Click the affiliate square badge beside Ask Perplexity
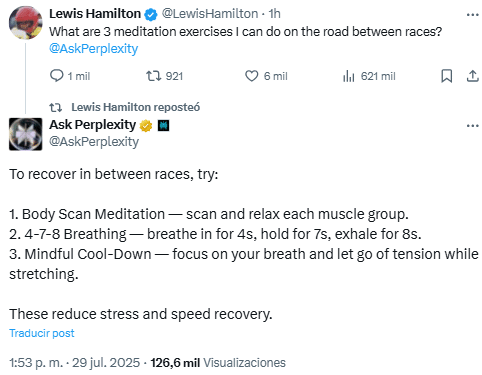The height and width of the screenshot is (375, 482). point(163,126)
